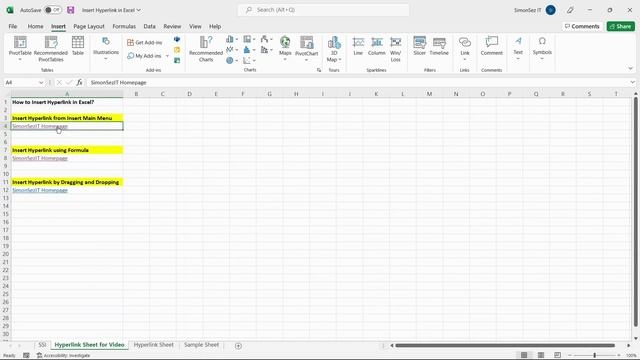Insert a line or area chart
This screenshot has width=640, height=360.
coord(231,50)
